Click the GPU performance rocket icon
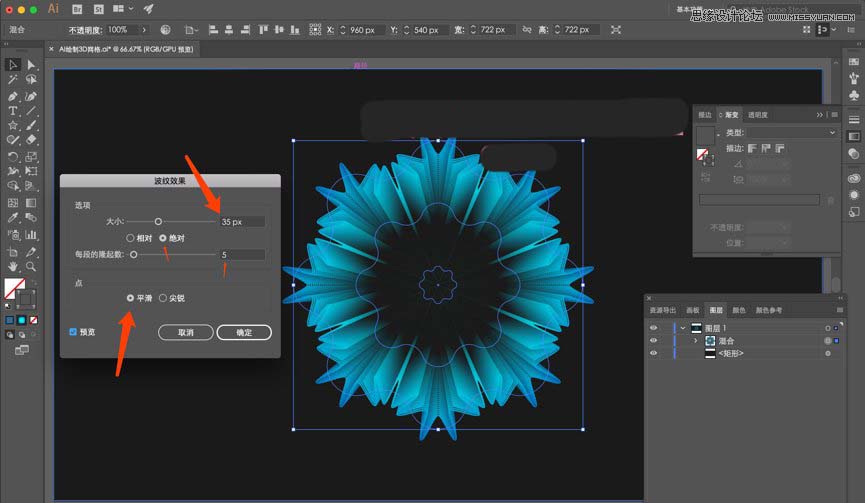The height and width of the screenshot is (503, 865). (x=148, y=9)
